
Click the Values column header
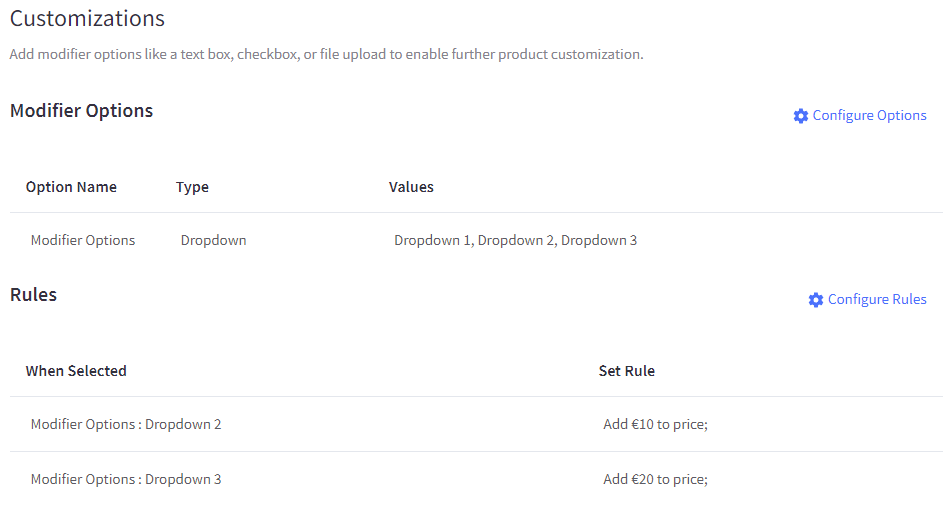412,187
